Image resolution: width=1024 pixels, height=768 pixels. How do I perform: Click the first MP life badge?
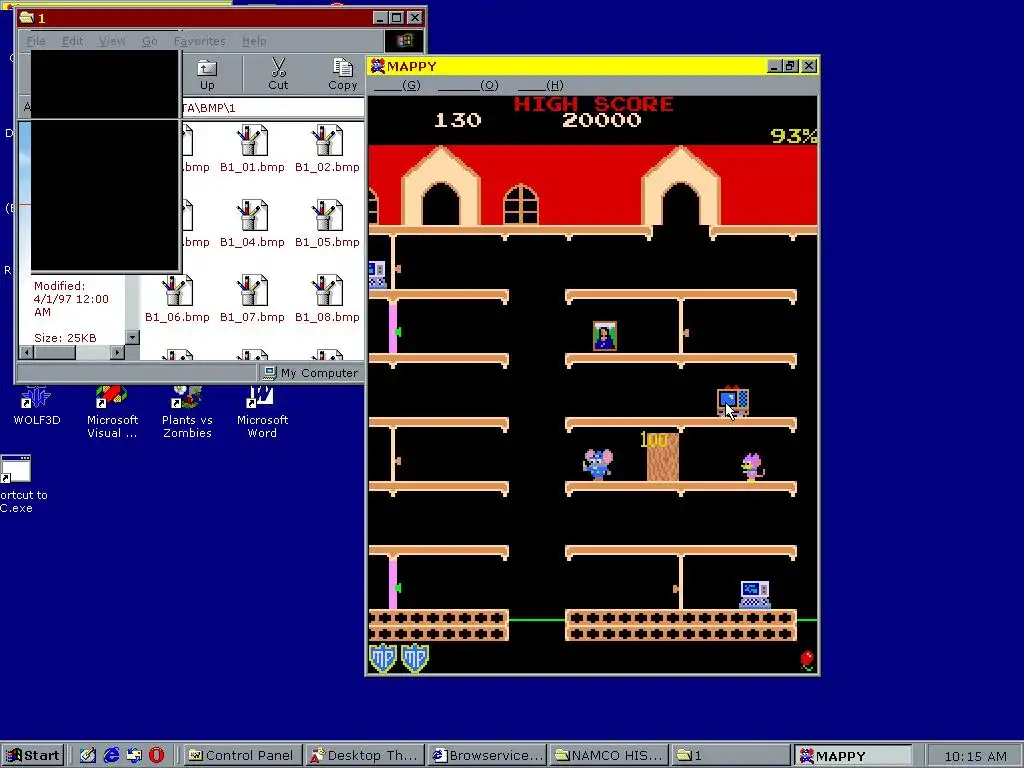click(383, 658)
